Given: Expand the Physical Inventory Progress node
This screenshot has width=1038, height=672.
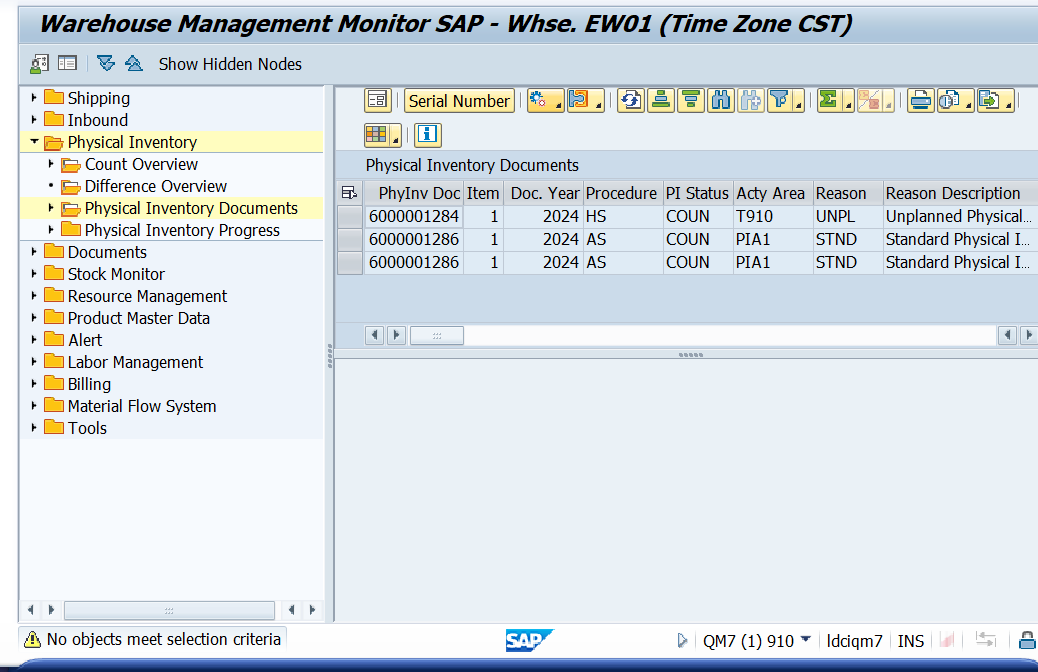Looking at the screenshot, I should point(51,230).
